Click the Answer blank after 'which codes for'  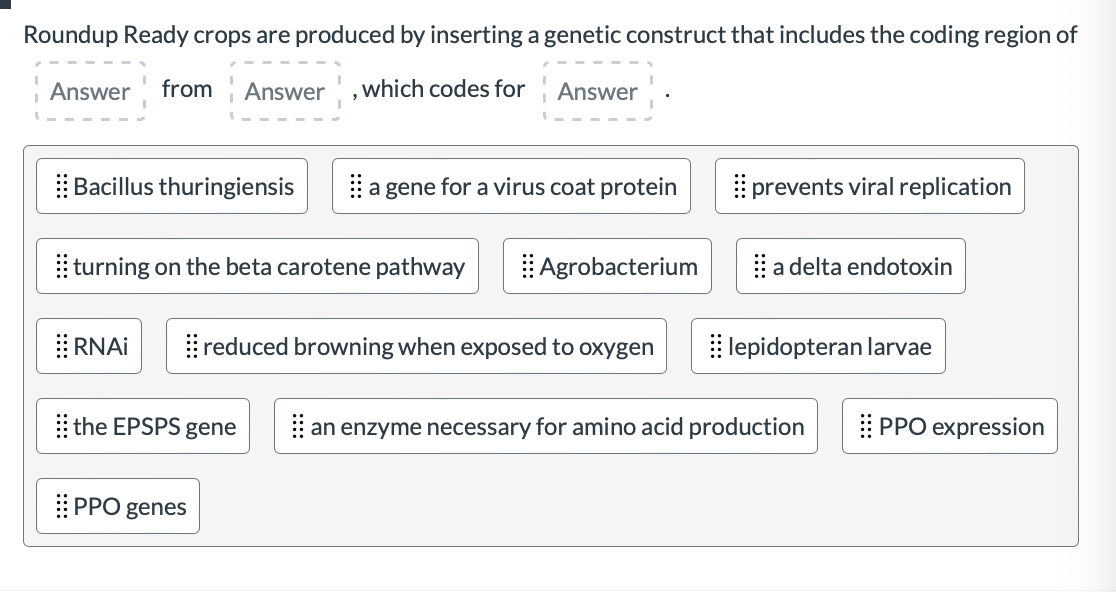point(597,92)
